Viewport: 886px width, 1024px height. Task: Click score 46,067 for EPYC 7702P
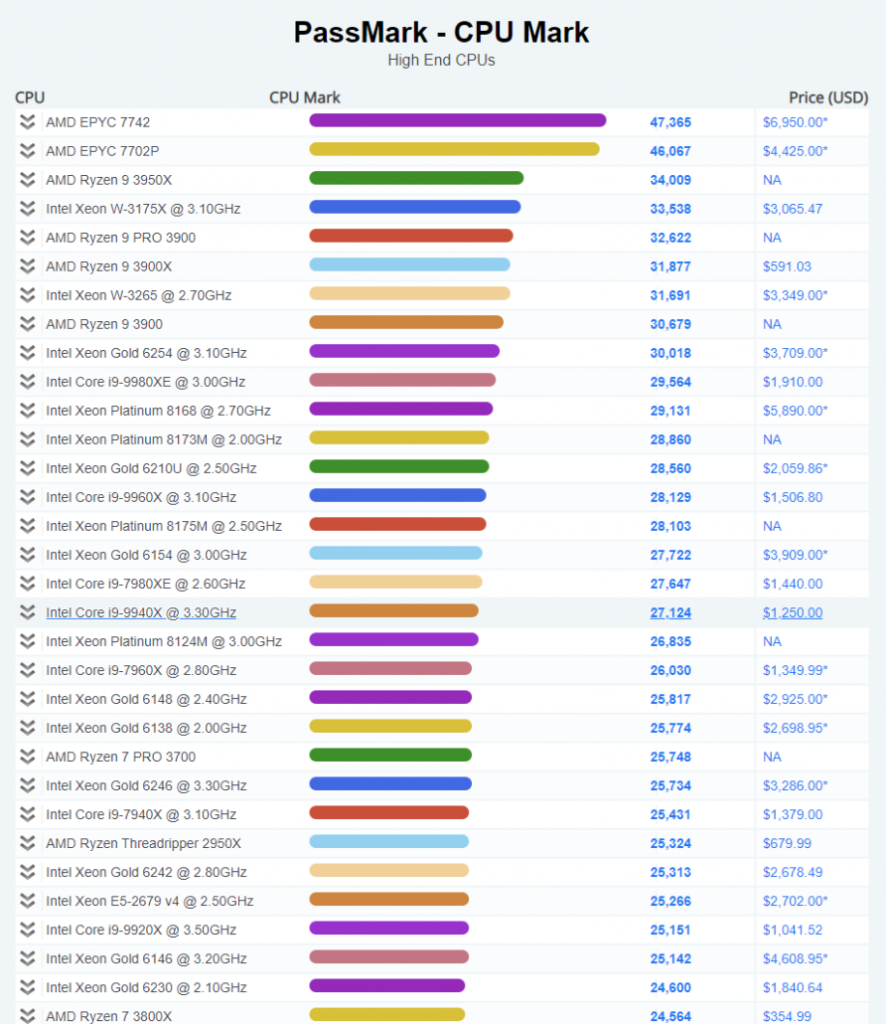coord(671,151)
